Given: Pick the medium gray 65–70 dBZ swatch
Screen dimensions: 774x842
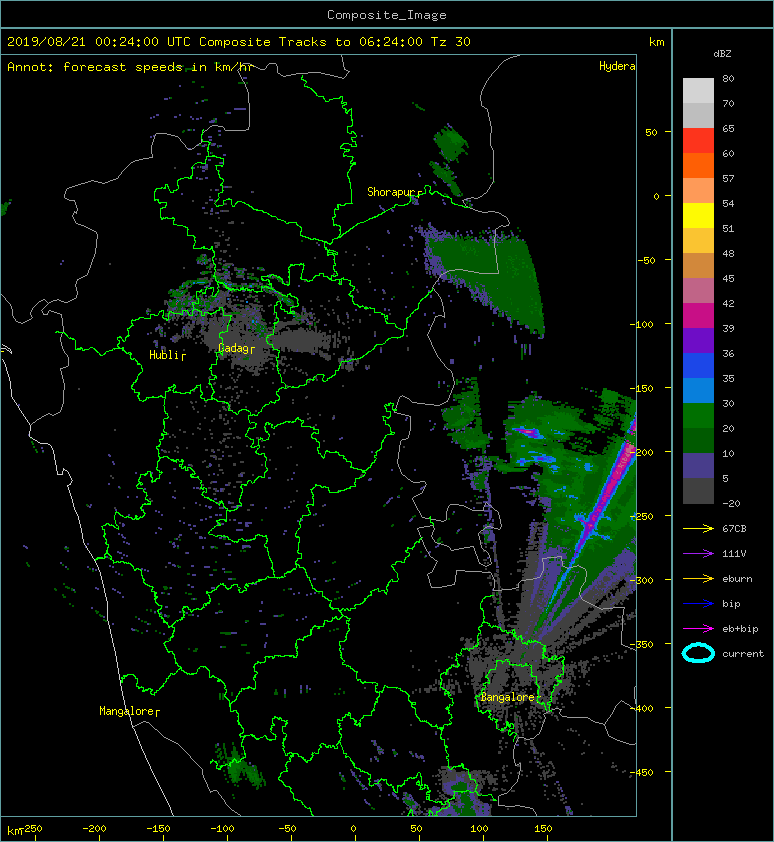Looking at the screenshot, I should (698, 115).
